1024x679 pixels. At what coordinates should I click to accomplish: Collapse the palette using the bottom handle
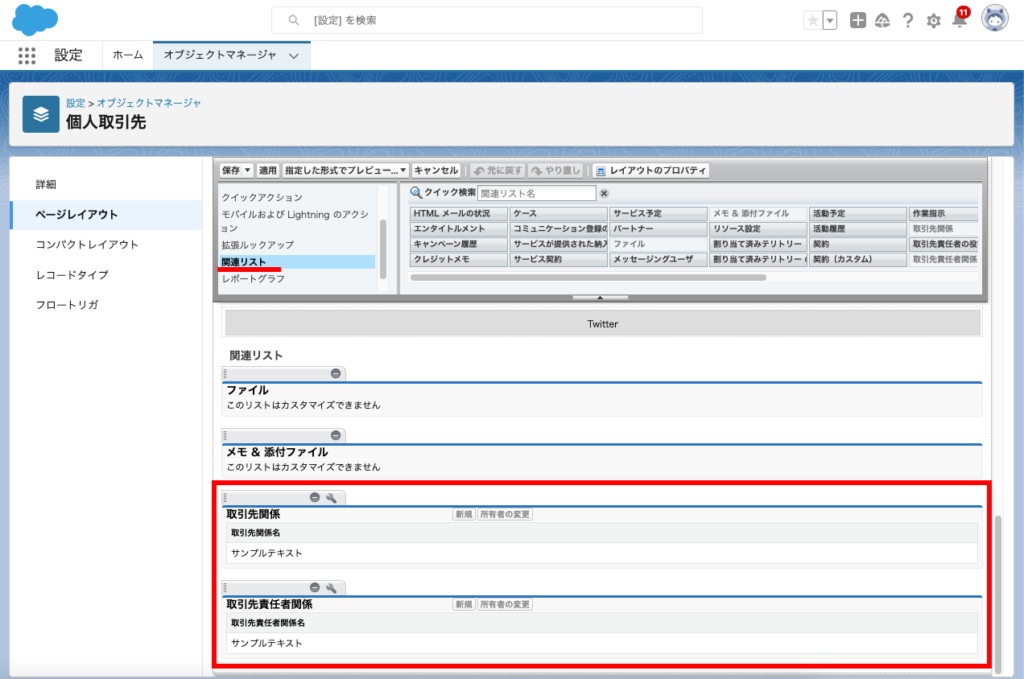pos(599,298)
